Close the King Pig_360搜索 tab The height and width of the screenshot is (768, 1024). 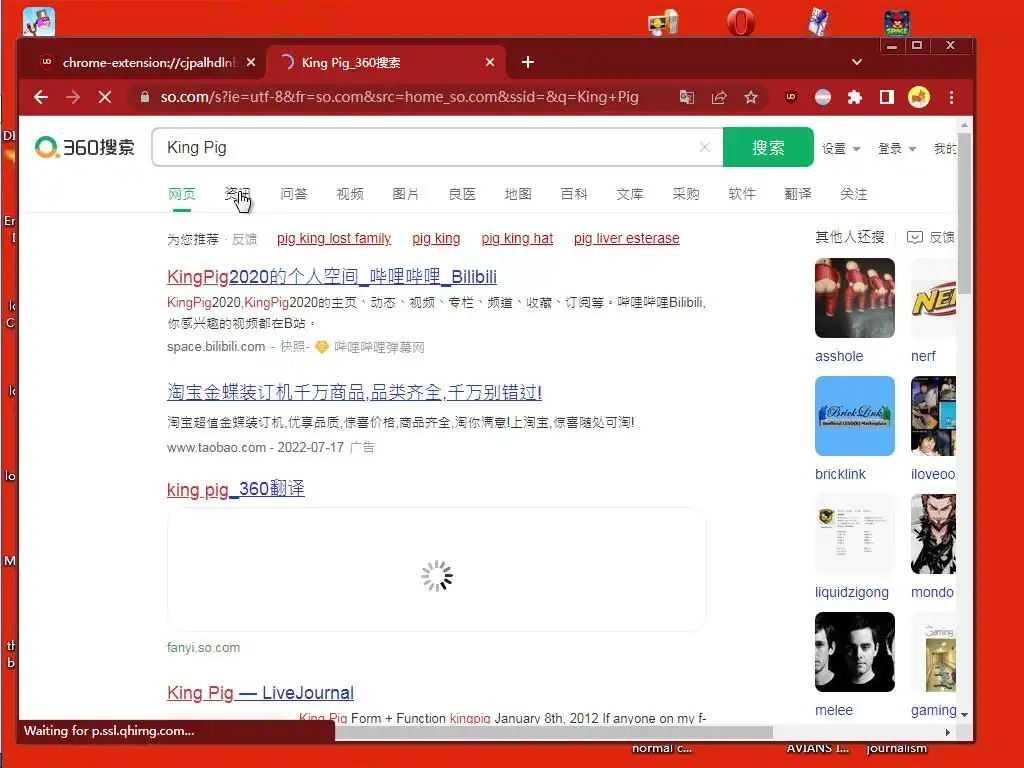point(490,62)
